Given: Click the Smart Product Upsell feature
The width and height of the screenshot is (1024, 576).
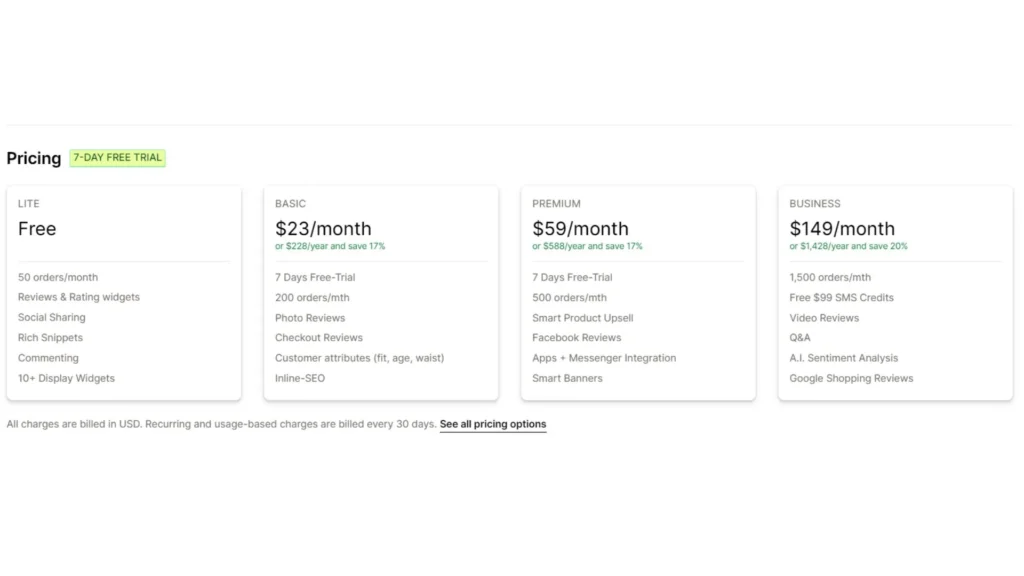Looking at the screenshot, I should (582, 318).
